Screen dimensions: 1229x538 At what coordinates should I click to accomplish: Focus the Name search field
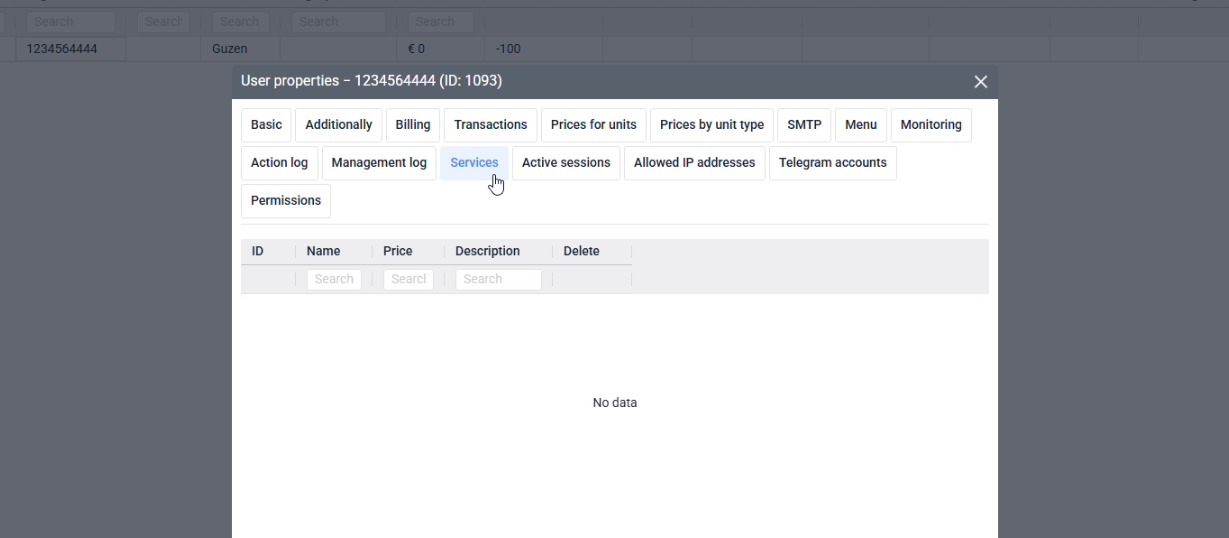point(334,279)
